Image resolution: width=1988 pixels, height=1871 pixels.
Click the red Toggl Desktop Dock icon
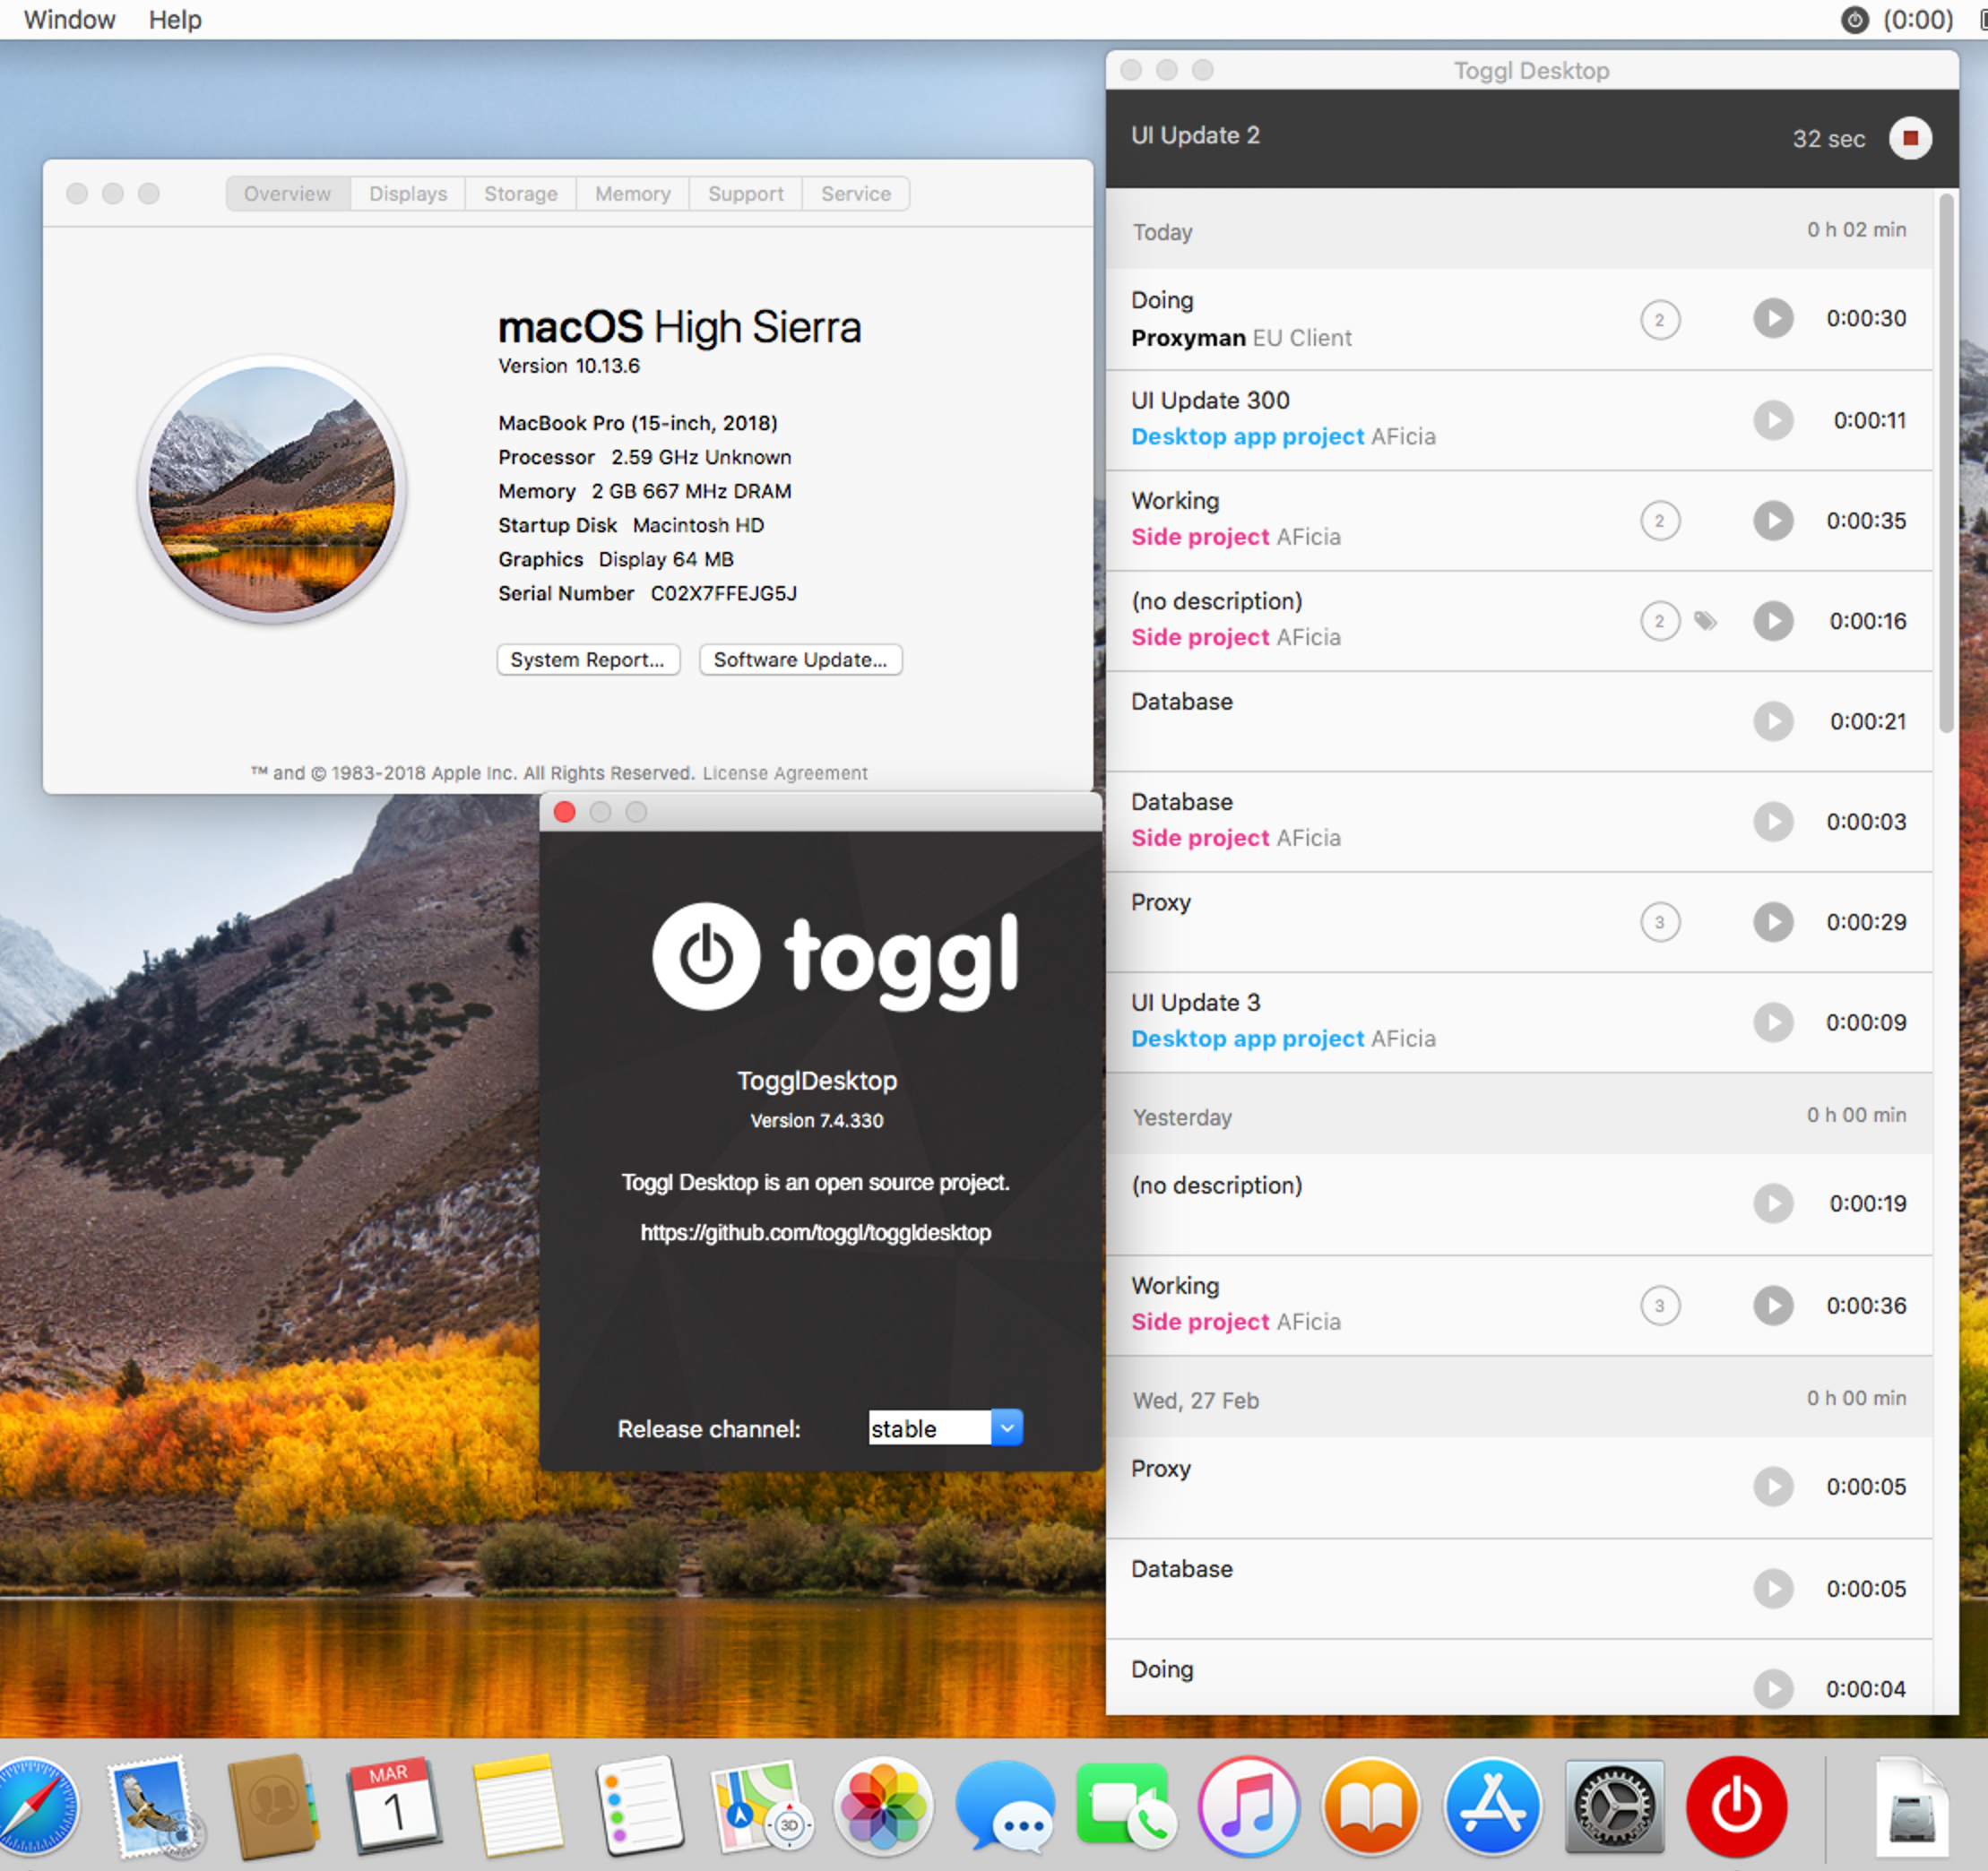1736,1808
